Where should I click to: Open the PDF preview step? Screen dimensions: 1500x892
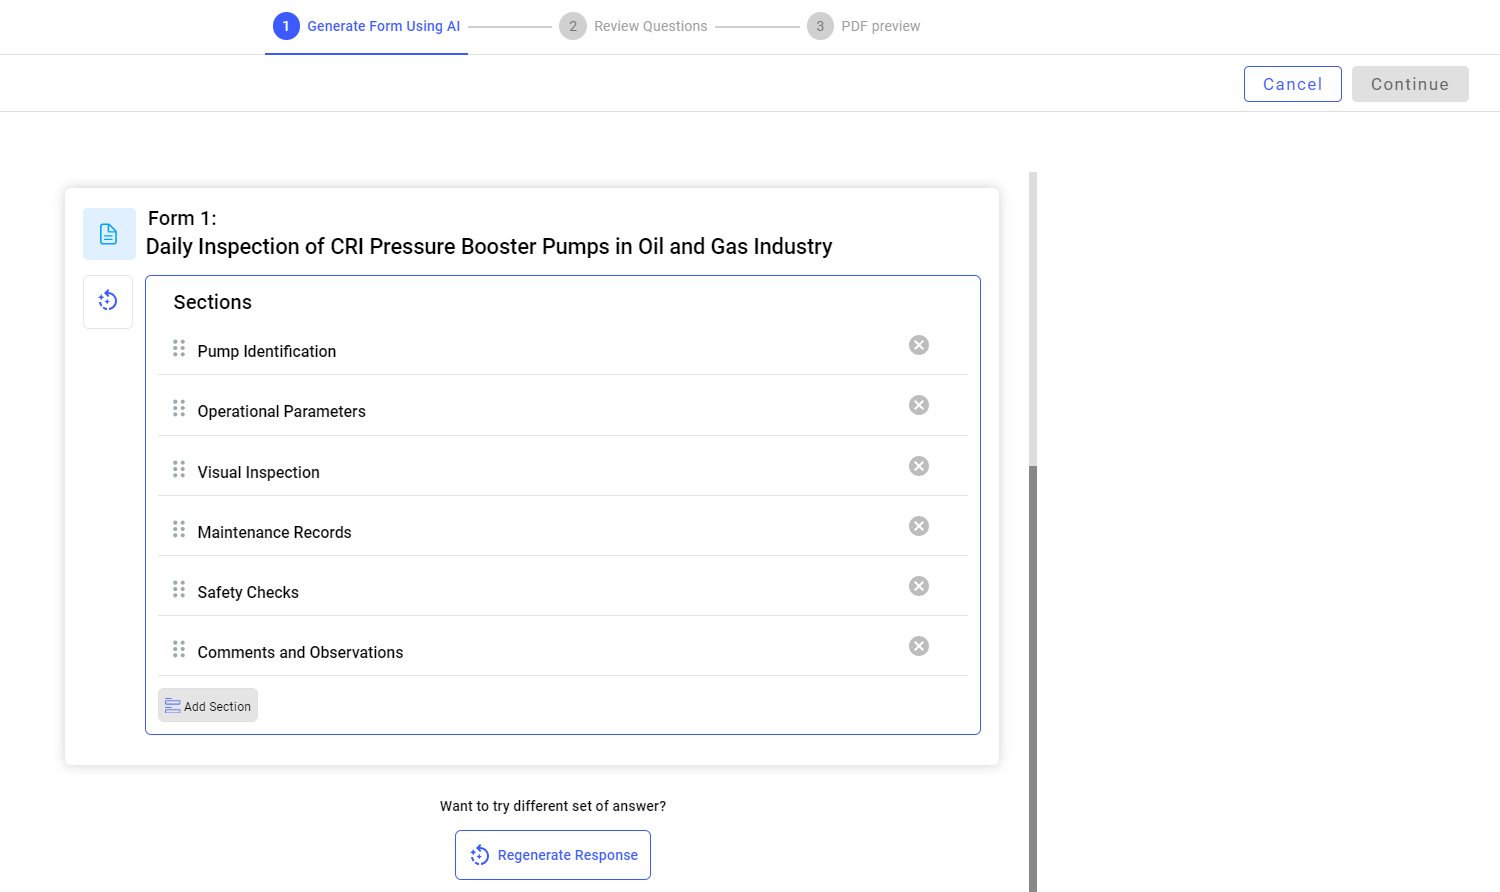pyautogui.click(x=864, y=26)
